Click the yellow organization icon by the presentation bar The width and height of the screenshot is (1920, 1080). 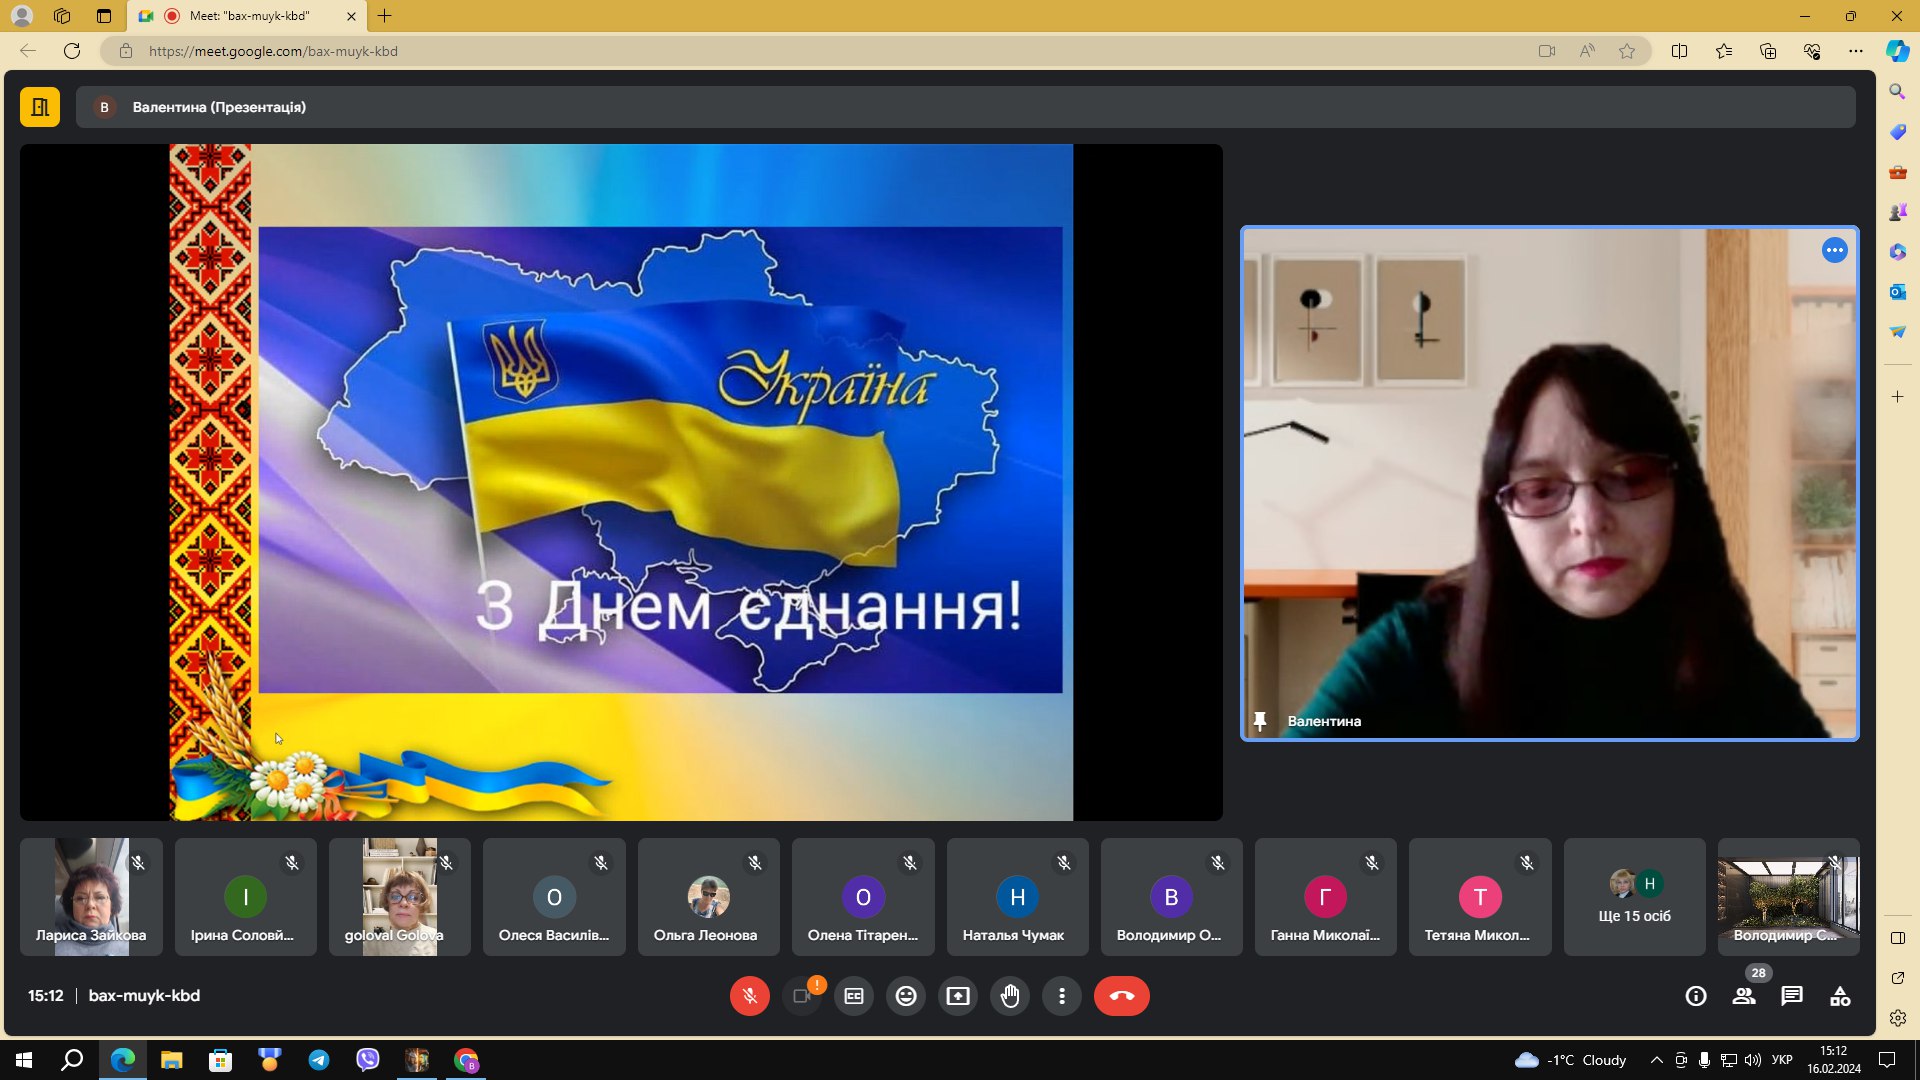[40, 107]
